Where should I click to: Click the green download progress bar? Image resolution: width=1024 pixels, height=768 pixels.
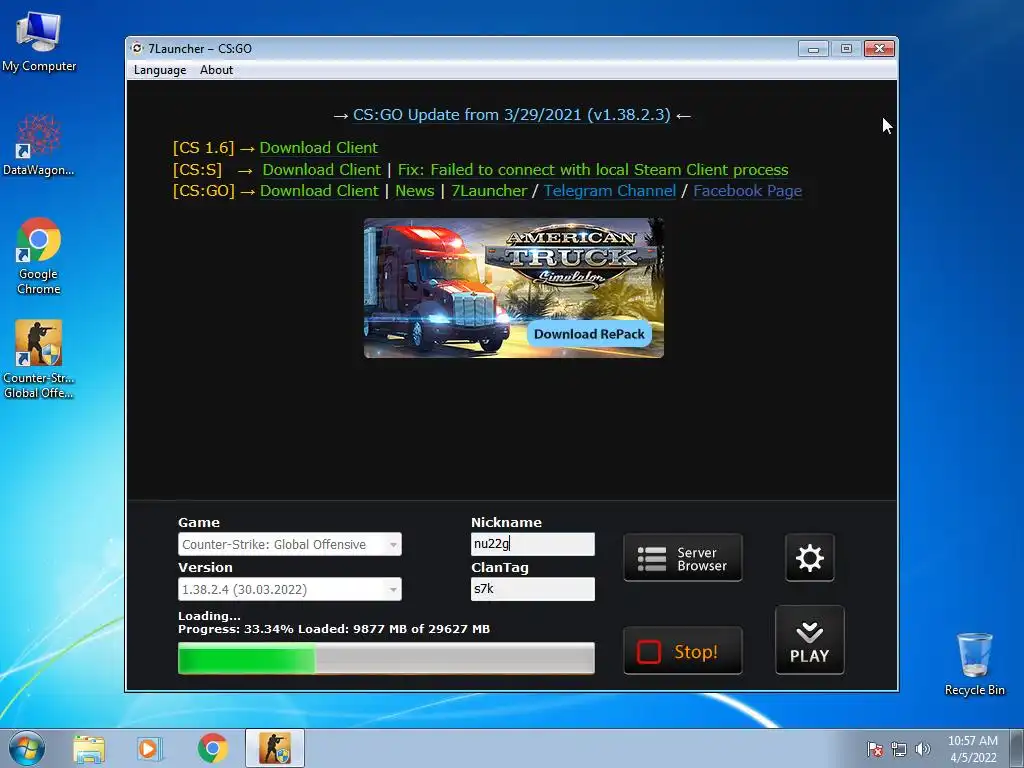[x=386, y=658]
